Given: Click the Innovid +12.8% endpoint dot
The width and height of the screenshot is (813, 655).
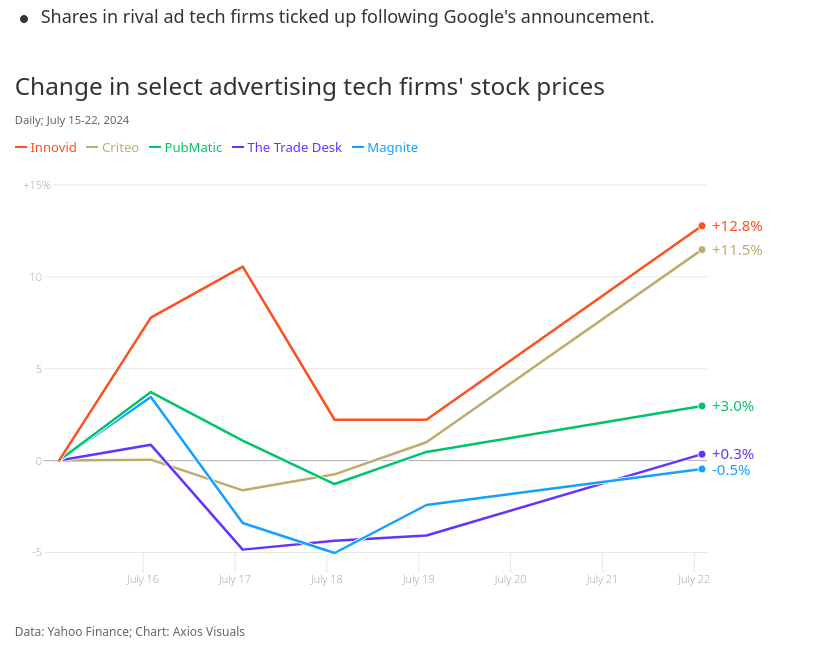Looking at the screenshot, I should pyautogui.click(x=702, y=226).
